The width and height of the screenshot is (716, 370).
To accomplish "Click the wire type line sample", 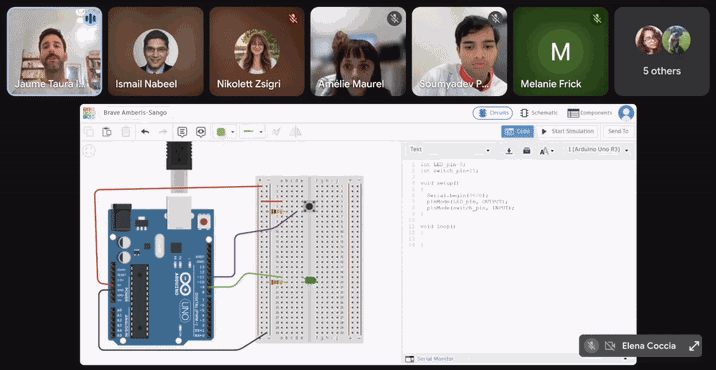I will click(249, 132).
